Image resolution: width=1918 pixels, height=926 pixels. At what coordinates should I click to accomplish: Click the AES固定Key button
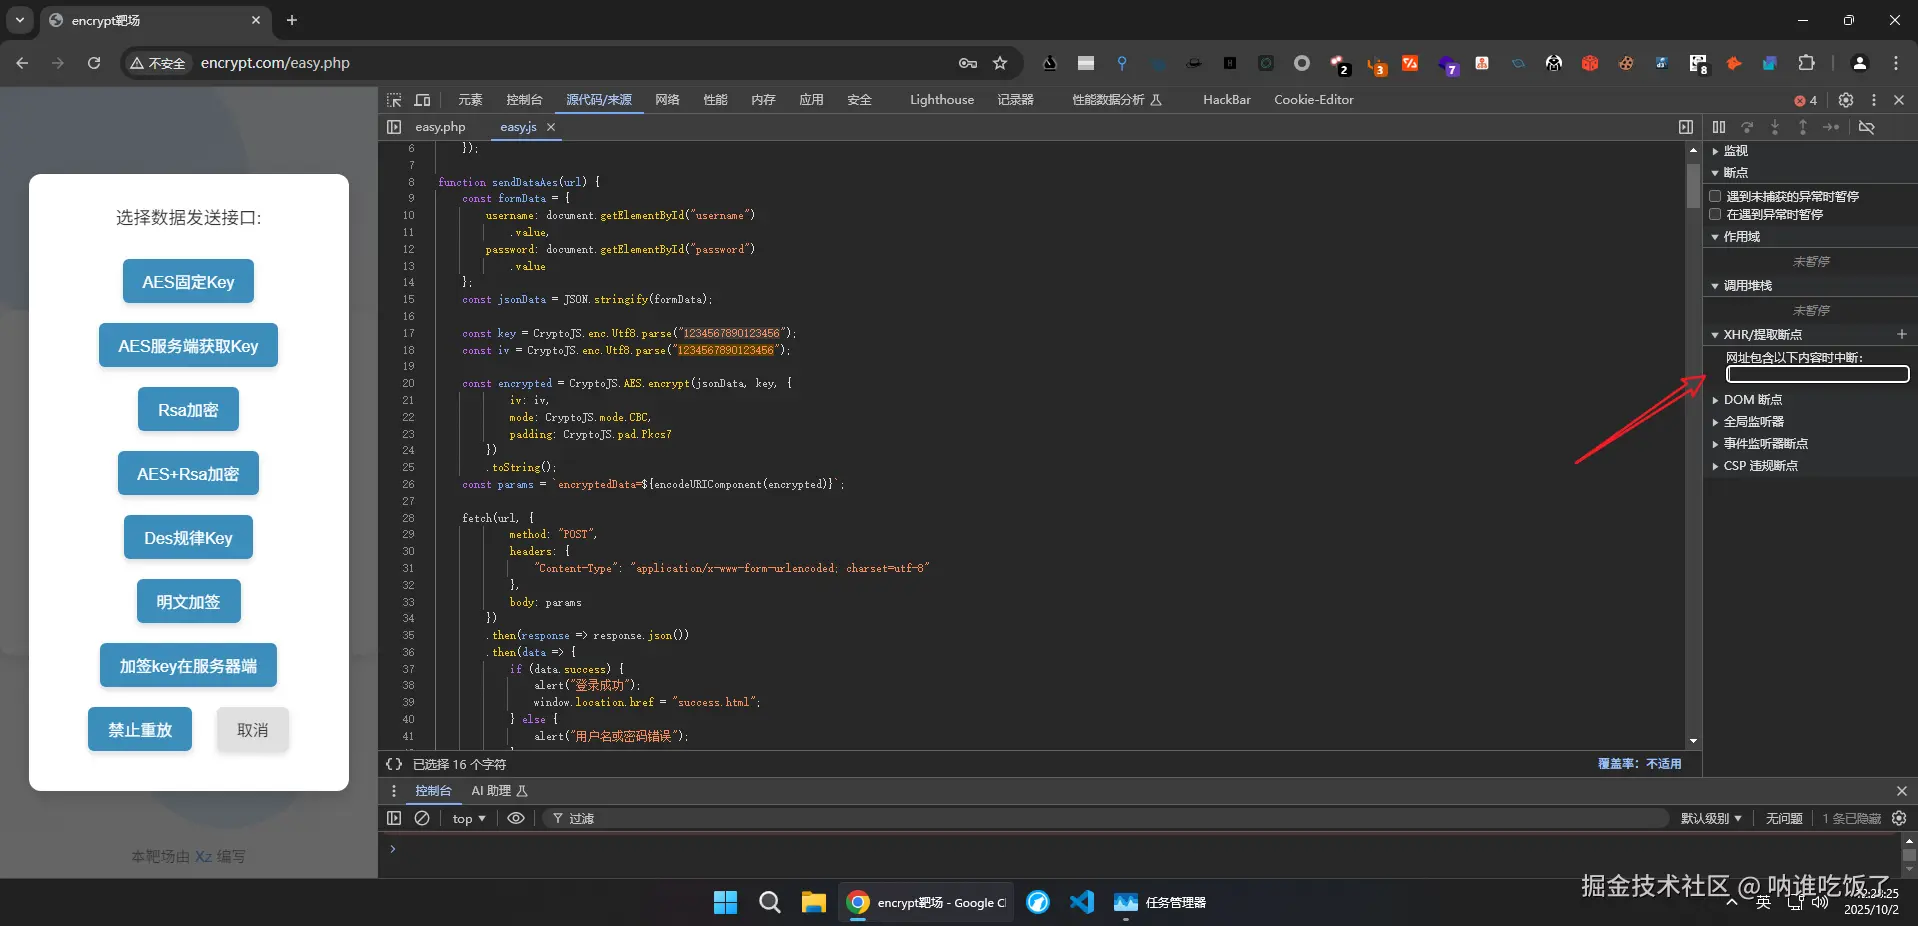pos(188,282)
